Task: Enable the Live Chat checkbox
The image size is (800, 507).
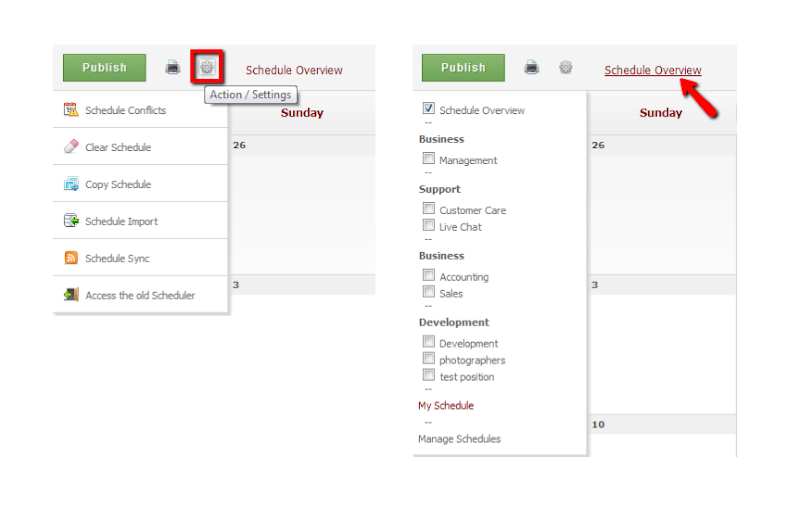Action: click(x=429, y=225)
